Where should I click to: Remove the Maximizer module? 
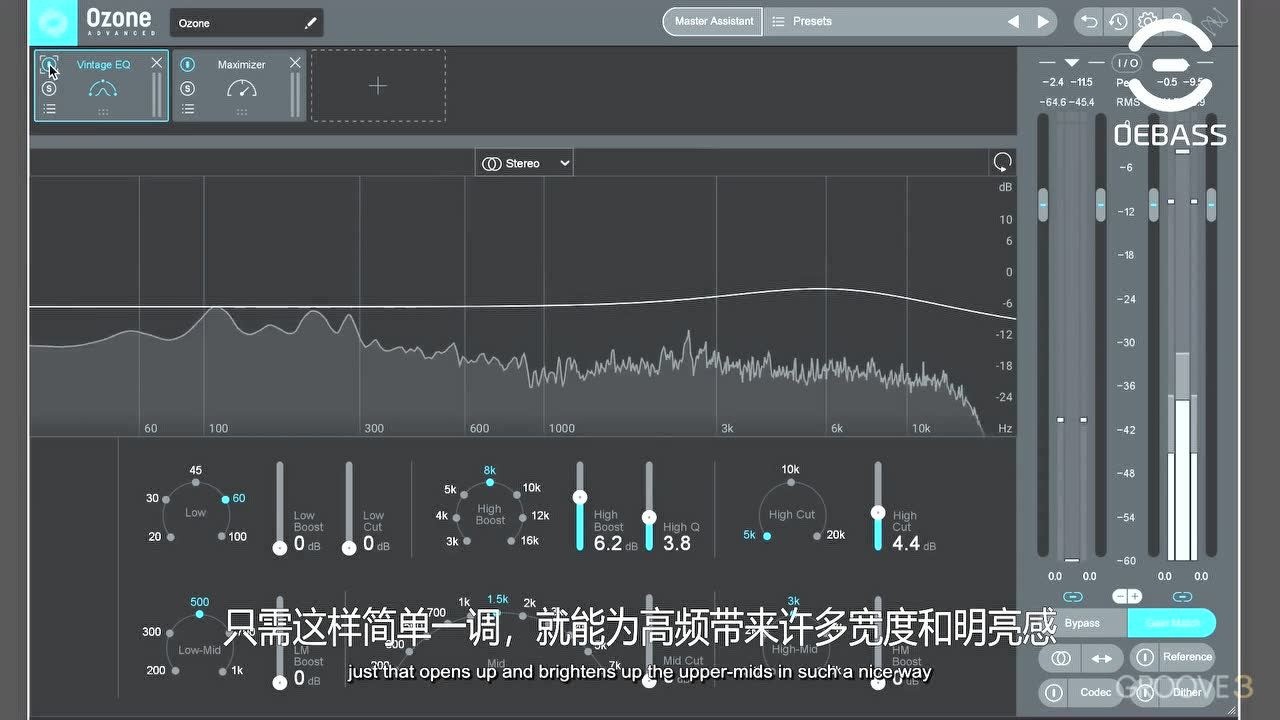295,63
